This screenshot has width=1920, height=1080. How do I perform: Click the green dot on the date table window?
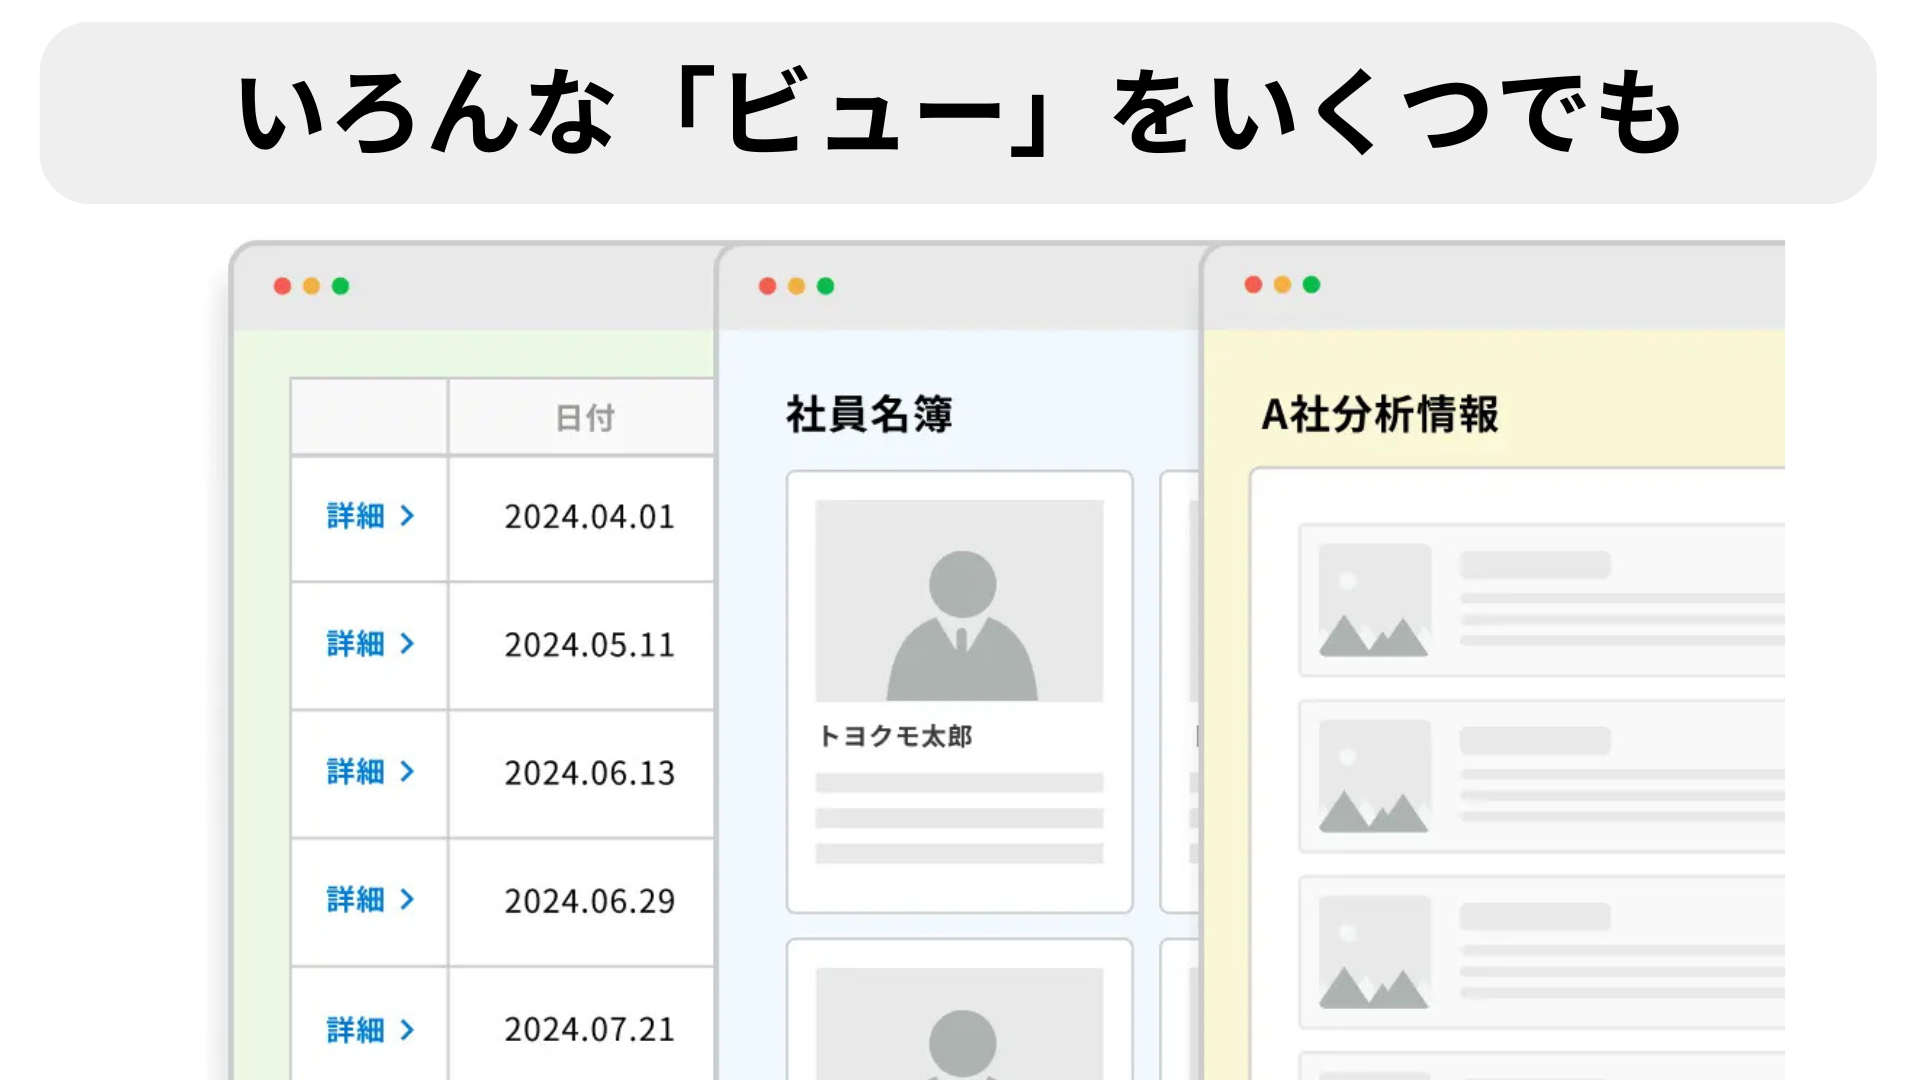coord(340,286)
